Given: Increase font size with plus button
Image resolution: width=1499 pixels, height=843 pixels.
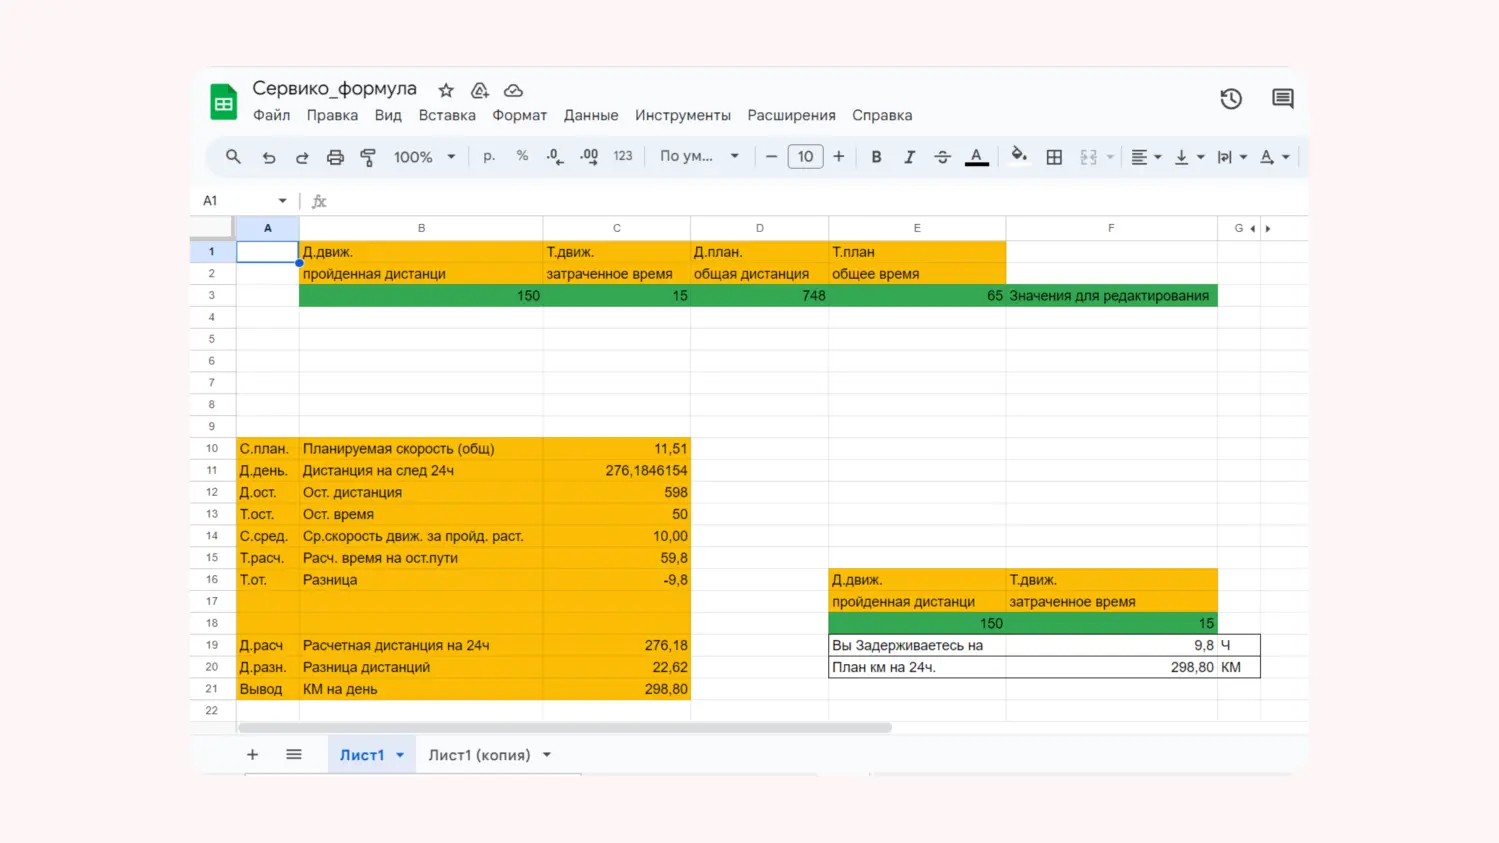Looking at the screenshot, I should tap(838, 157).
